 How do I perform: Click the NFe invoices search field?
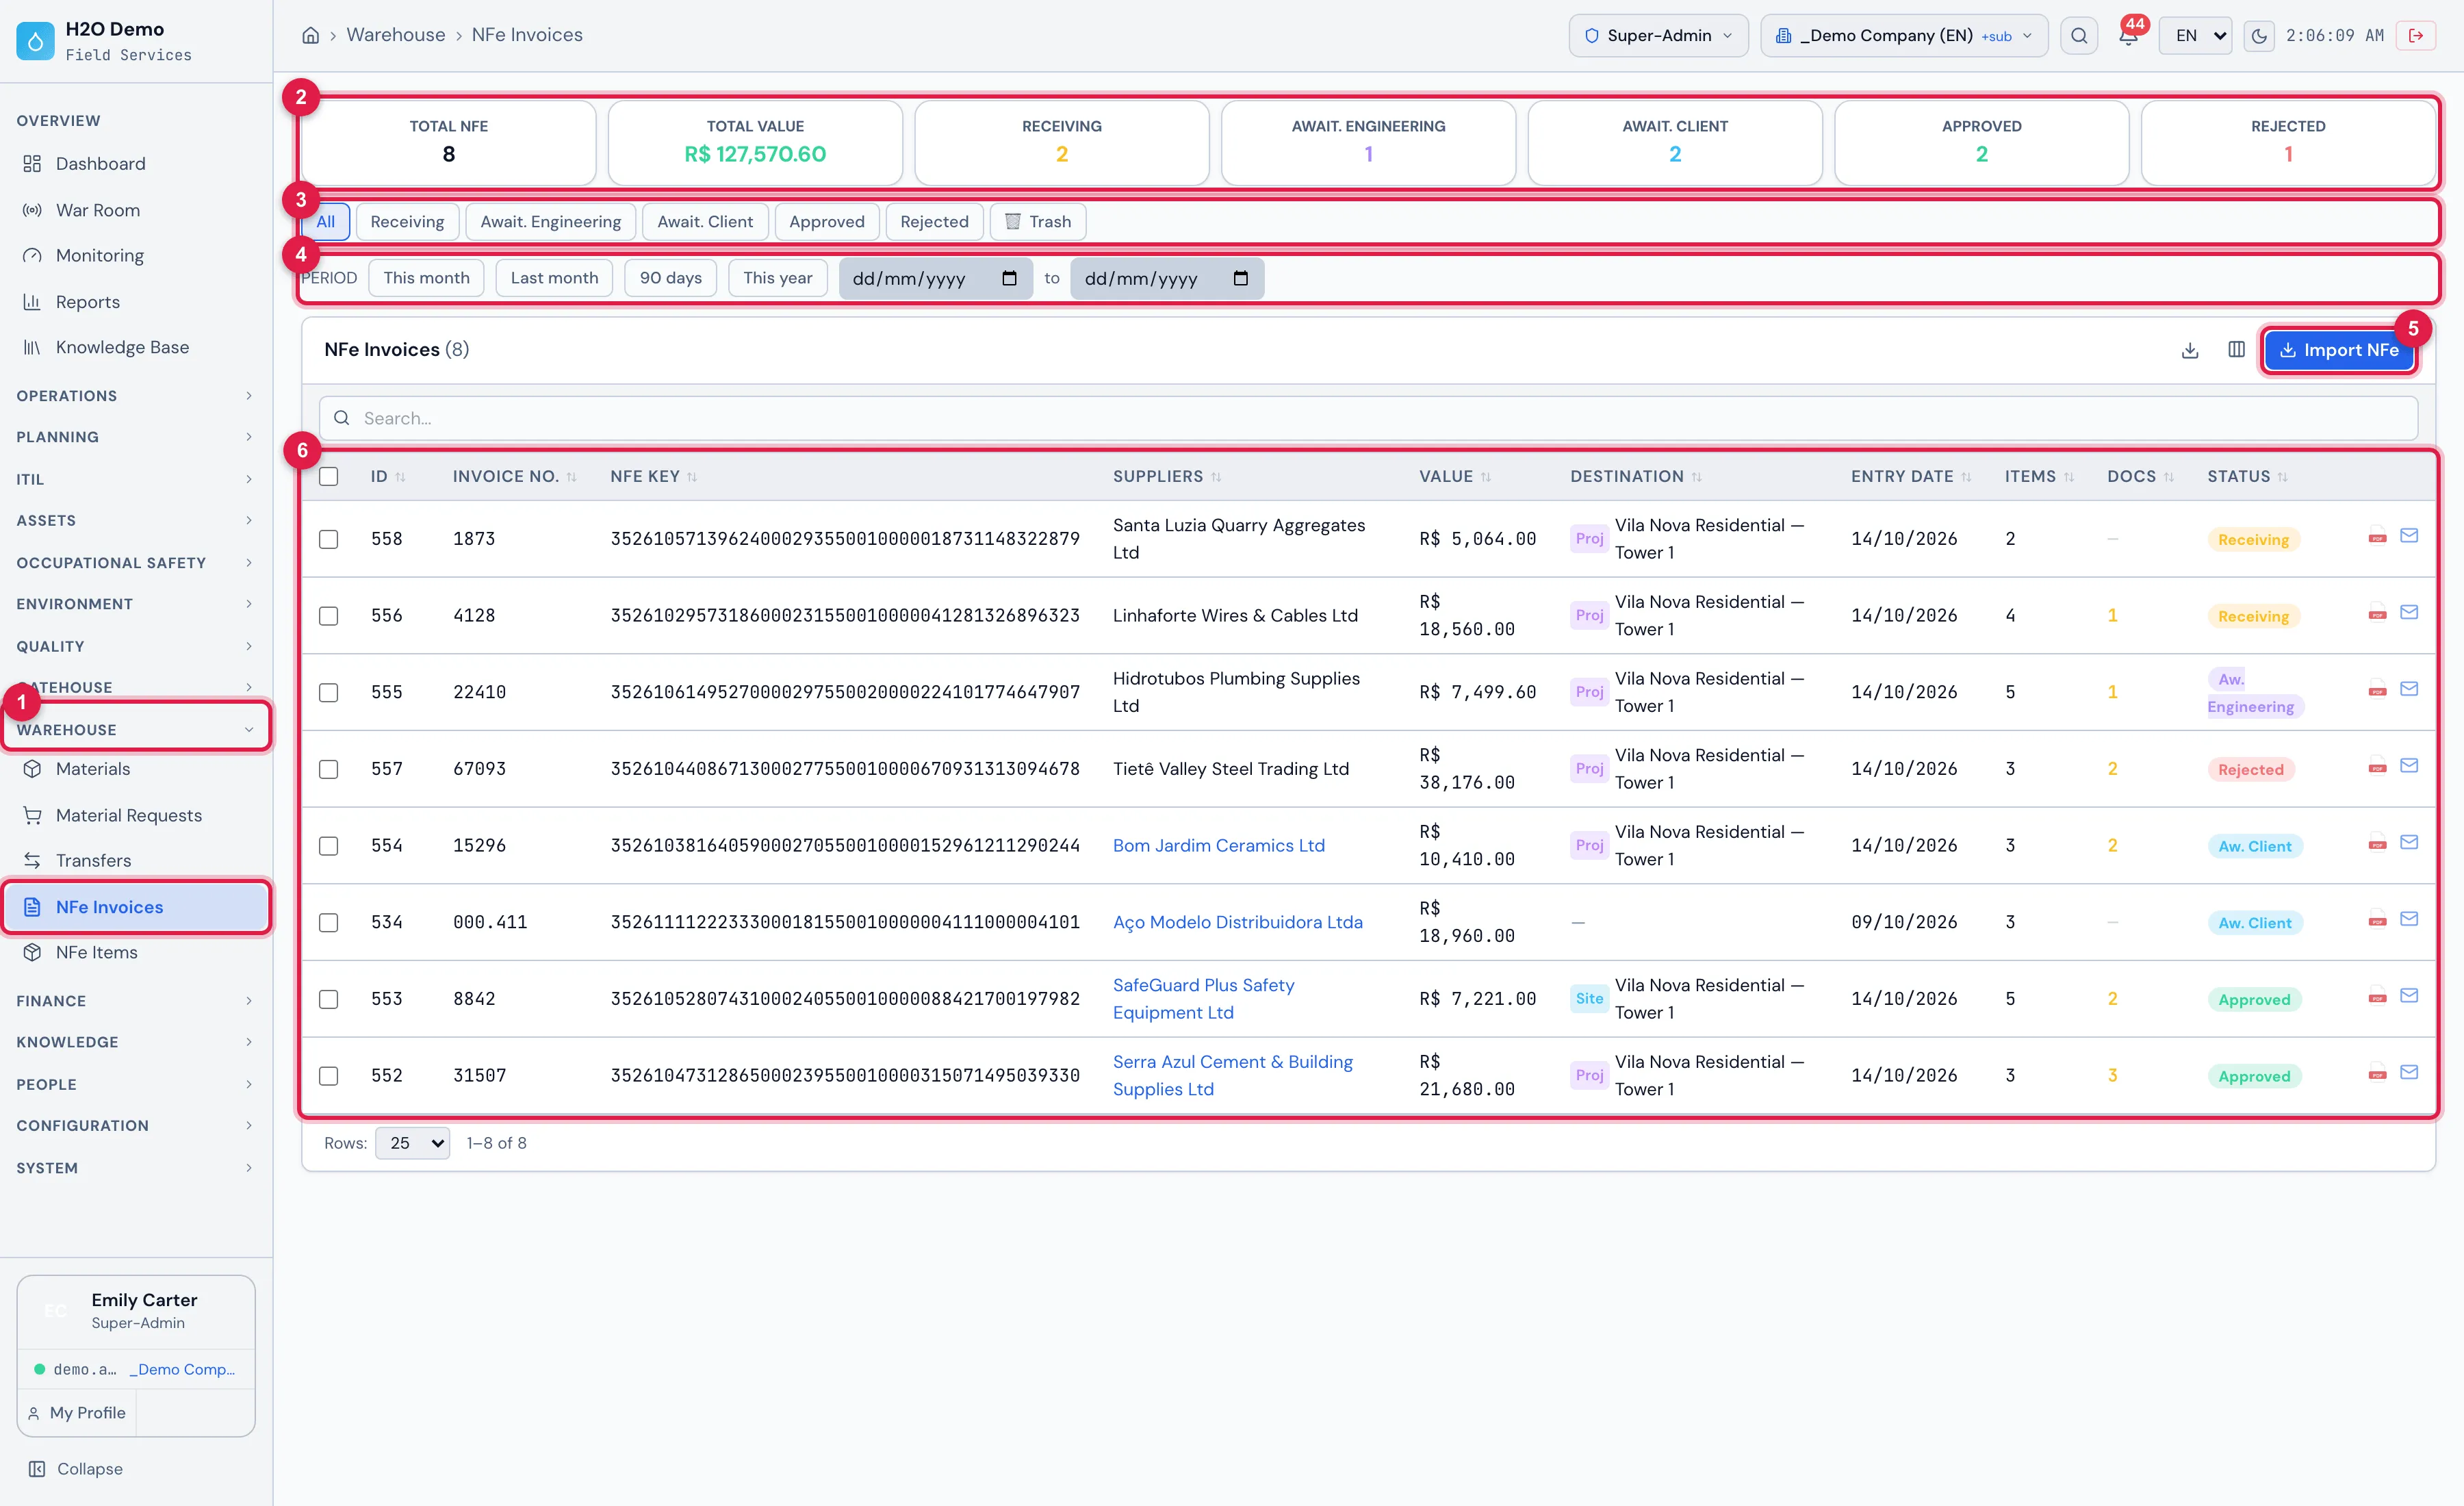1368,418
